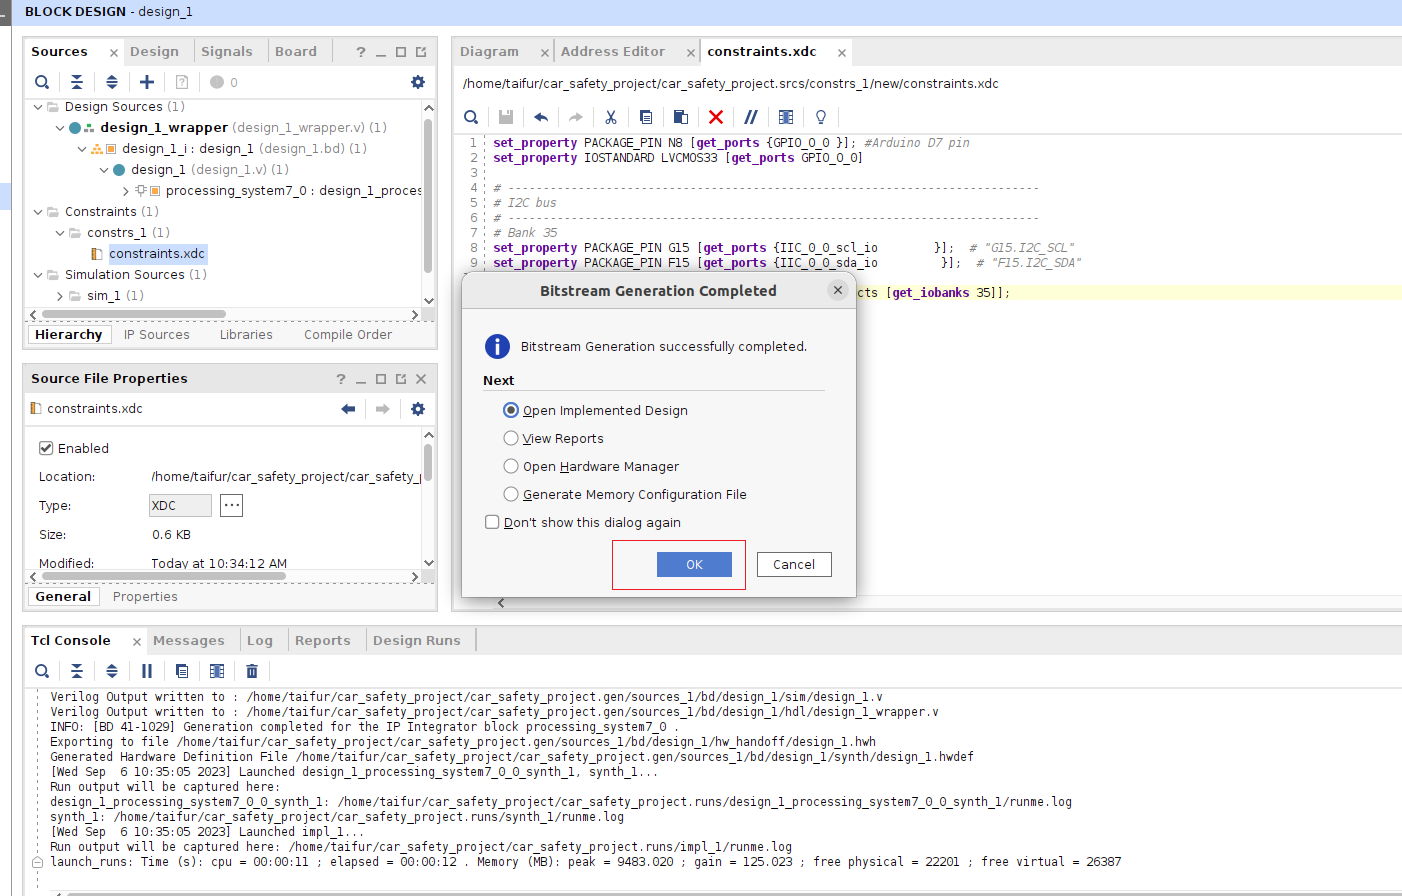1402x896 pixels.
Task: Toggle line comments with the slashes icon
Action: click(x=751, y=117)
